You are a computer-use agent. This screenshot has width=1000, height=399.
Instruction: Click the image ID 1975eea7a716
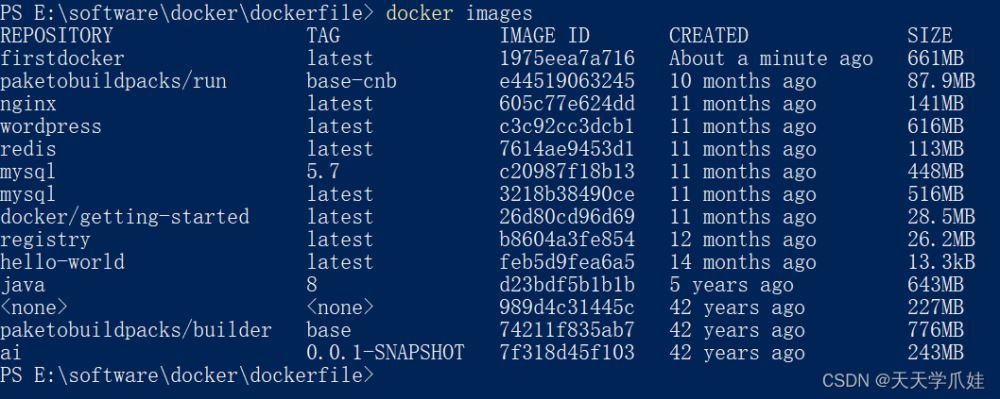pyautogui.click(x=567, y=59)
